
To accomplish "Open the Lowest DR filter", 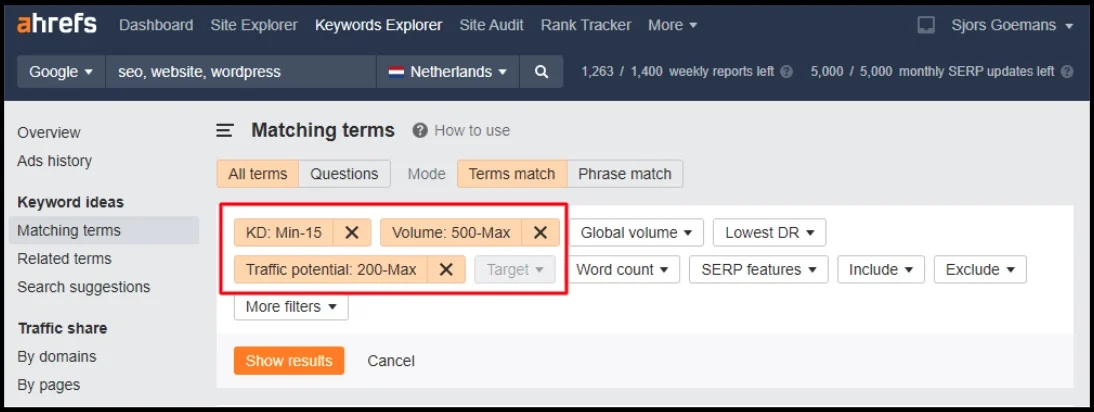I will (x=770, y=232).
